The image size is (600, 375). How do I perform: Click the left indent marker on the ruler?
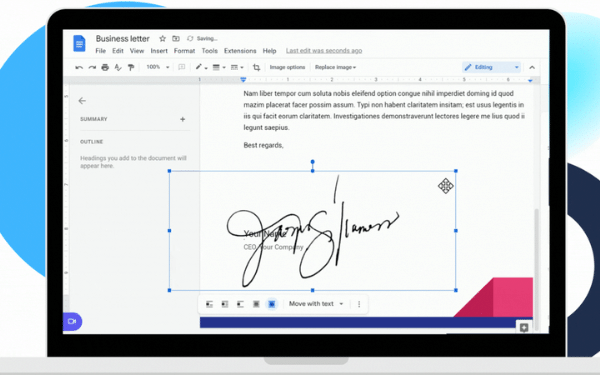(x=243, y=80)
